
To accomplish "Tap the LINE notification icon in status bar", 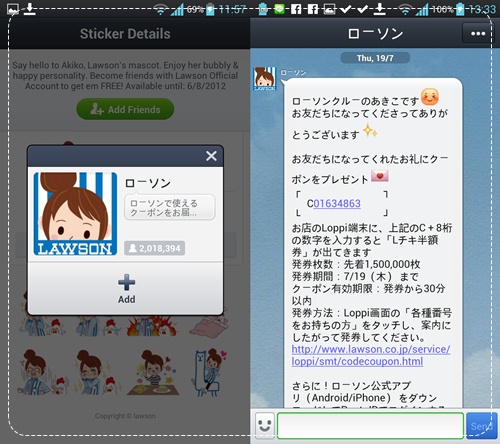I will [279, 9].
